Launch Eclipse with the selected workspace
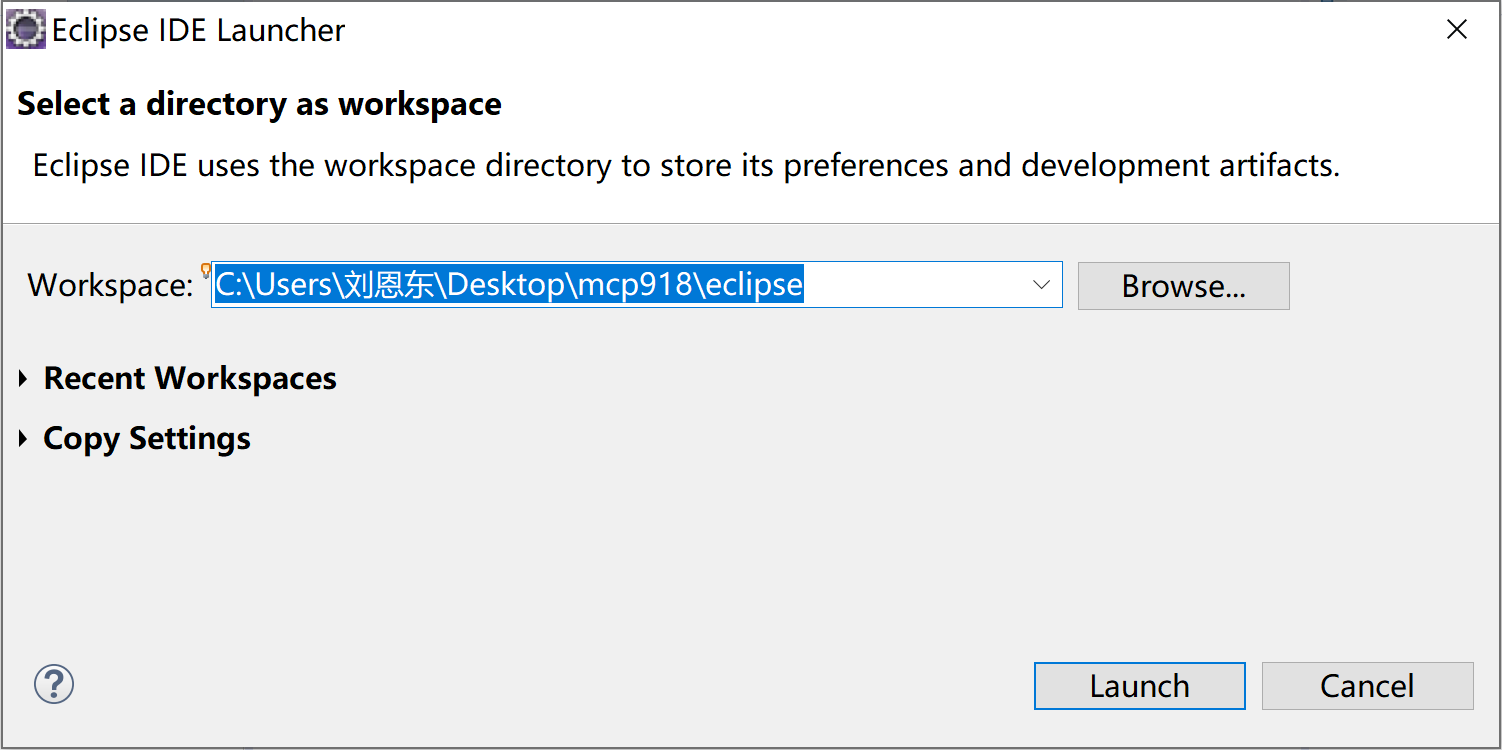This screenshot has width=1502, height=750. tap(1139, 686)
